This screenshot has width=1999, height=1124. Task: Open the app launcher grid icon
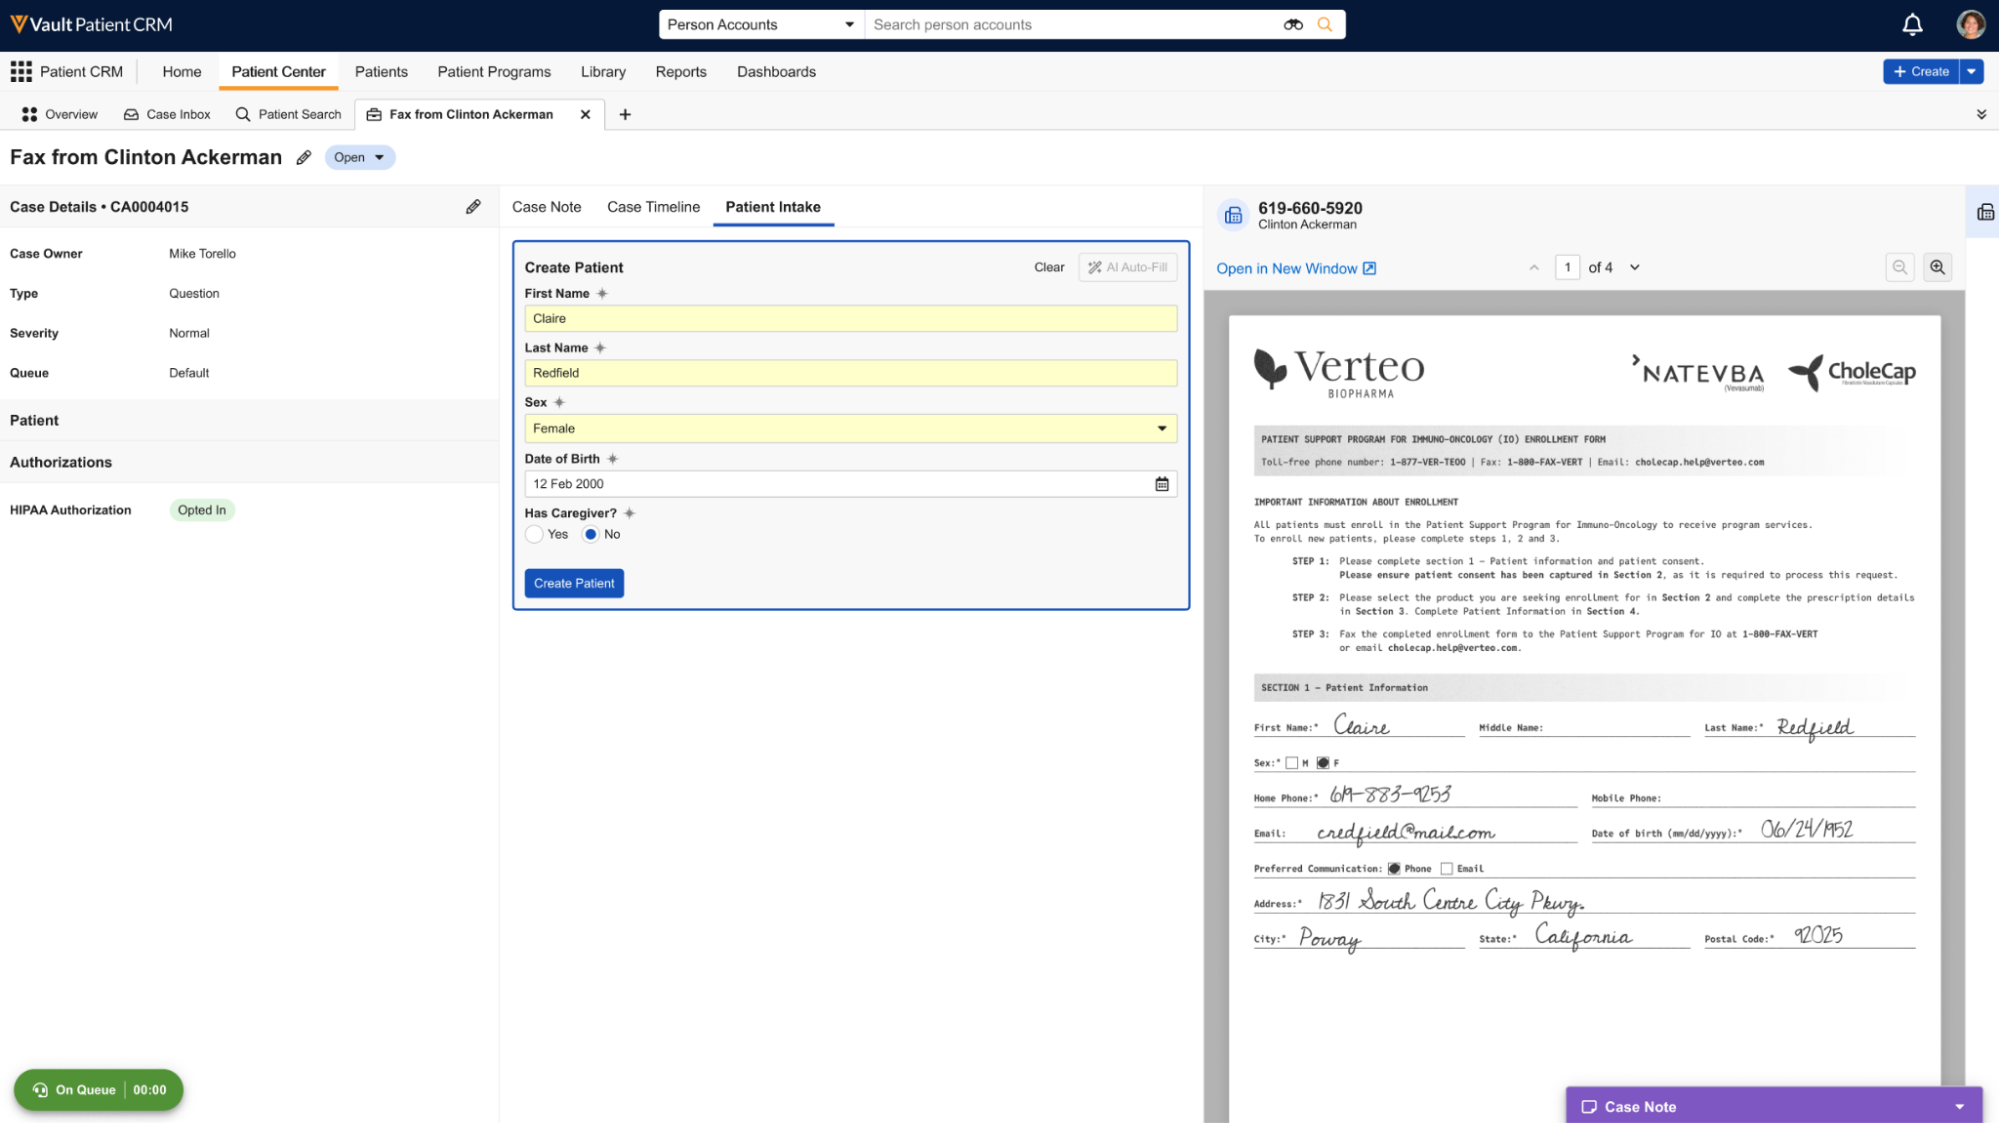pos(21,72)
